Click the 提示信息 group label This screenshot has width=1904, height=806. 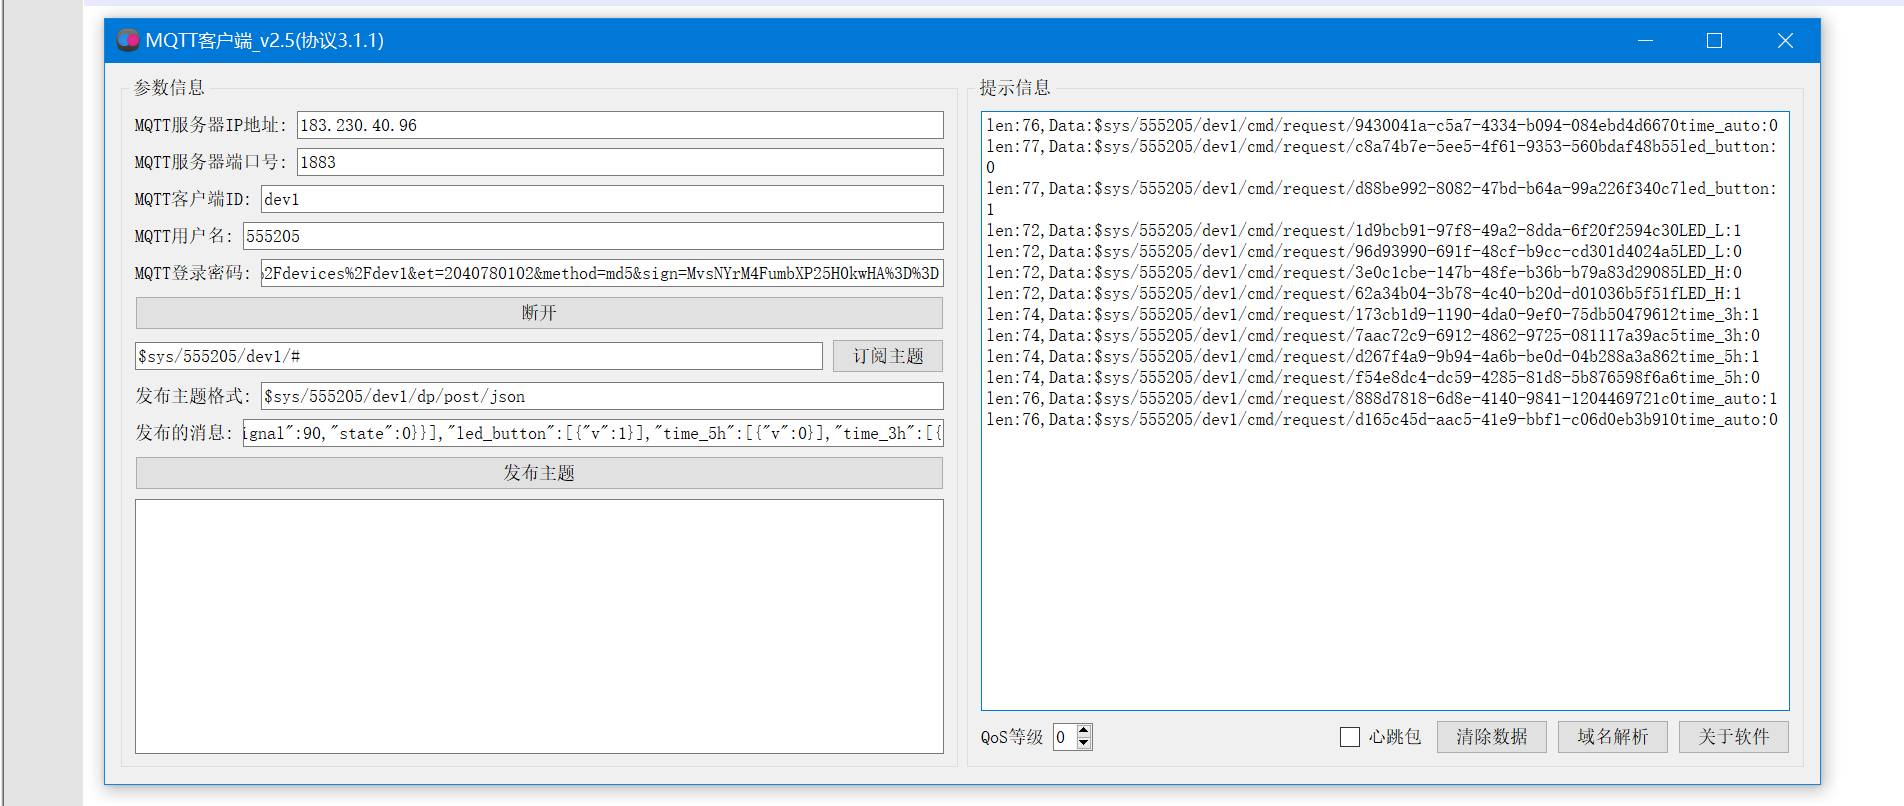click(x=1015, y=87)
